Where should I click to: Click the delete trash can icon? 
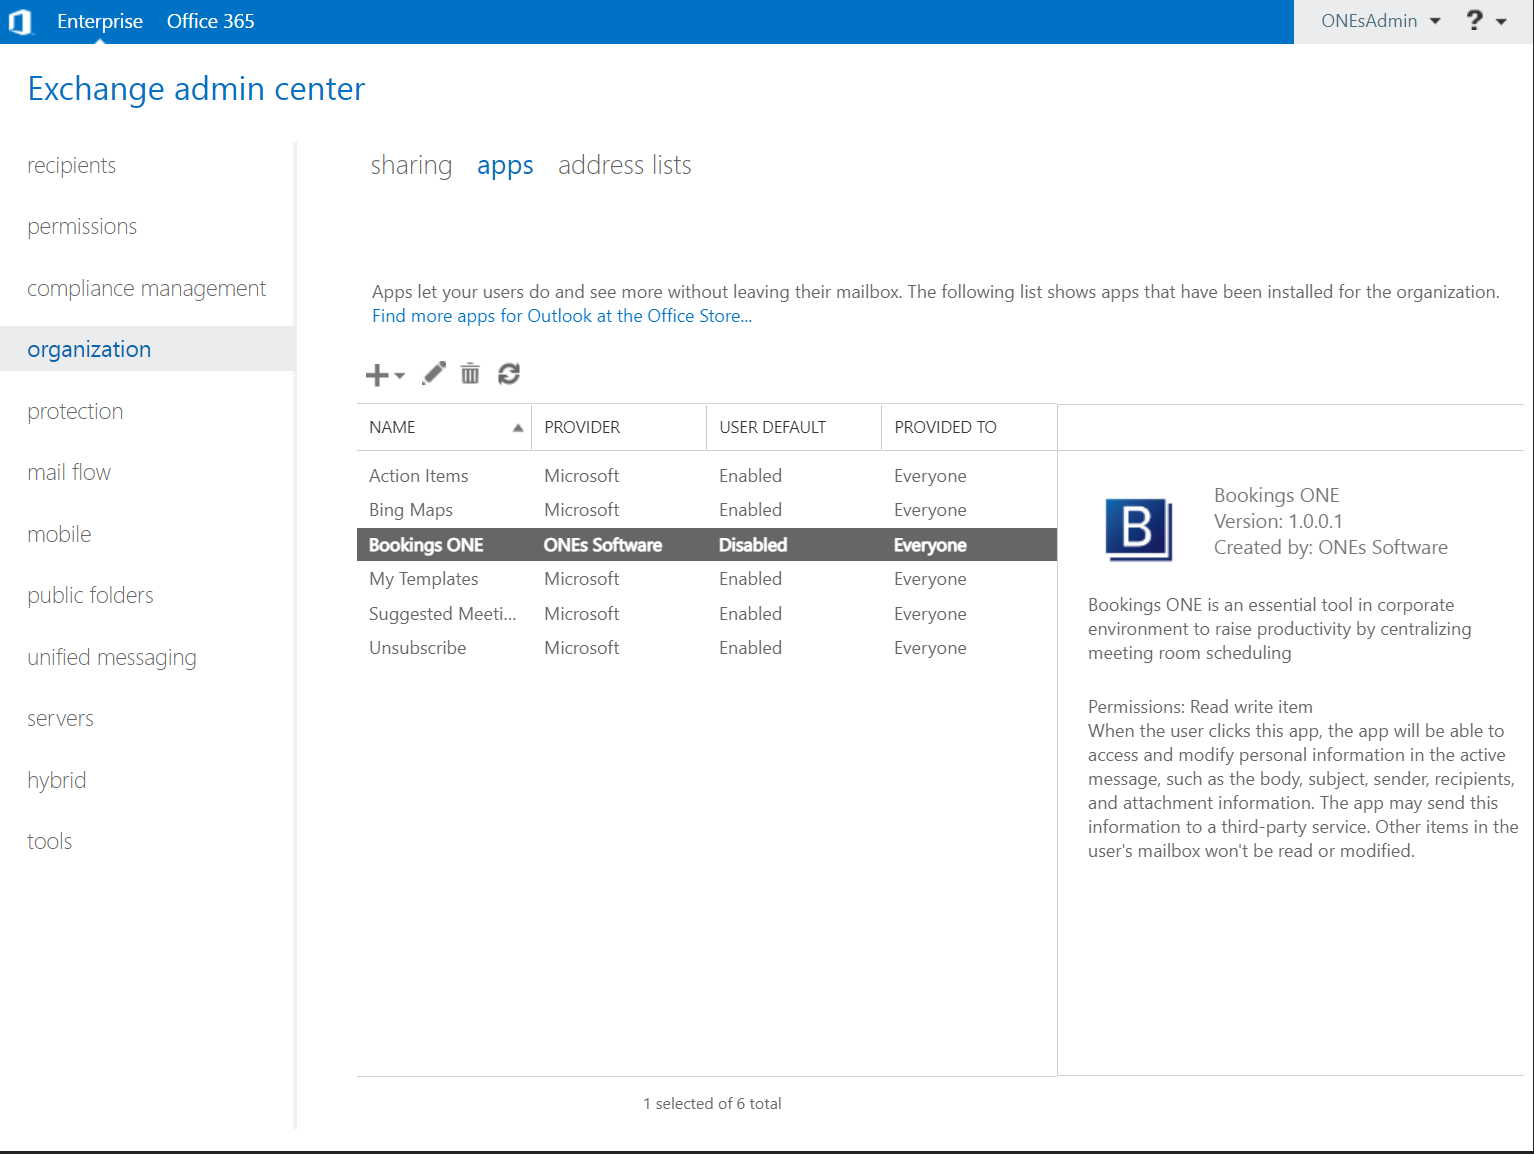[470, 374]
